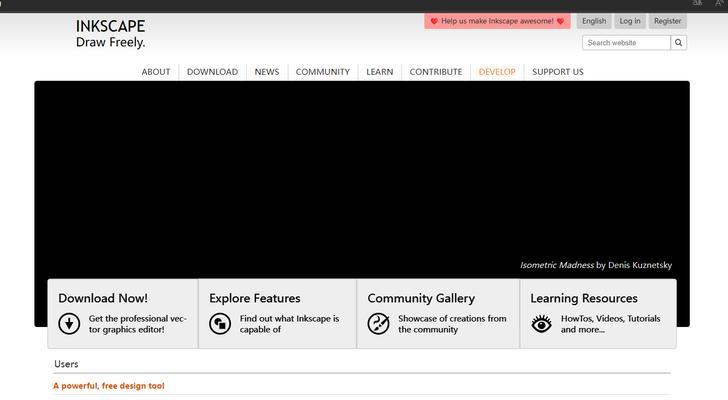Click the Log in button
This screenshot has height=400, width=728.
pyautogui.click(x=630, y=21)
